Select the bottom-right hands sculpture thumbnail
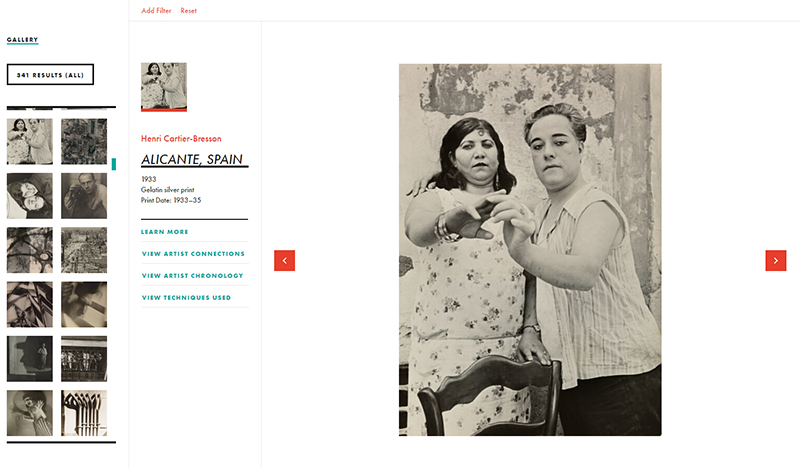Image resolution: width=800 pixels, height=469 pixels. pyautogui.click(x=84, y=413)
